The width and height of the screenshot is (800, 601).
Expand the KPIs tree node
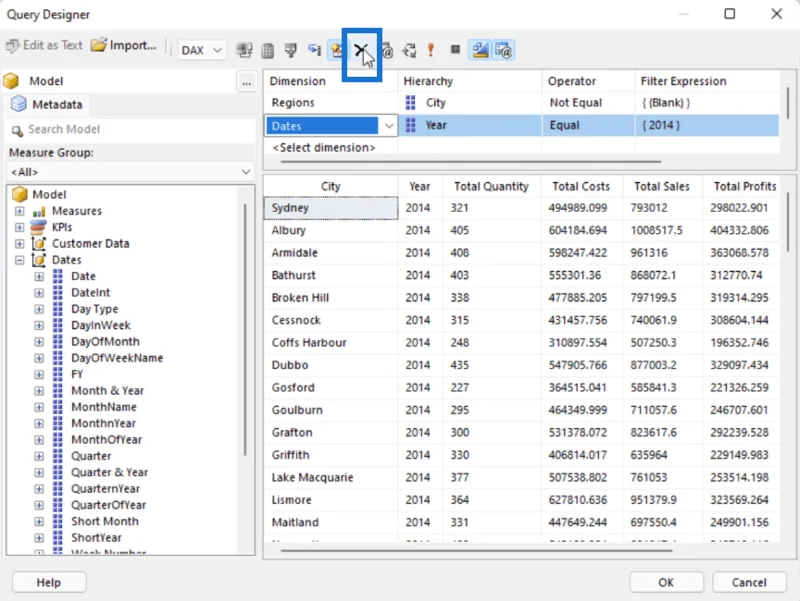(19, 228)
